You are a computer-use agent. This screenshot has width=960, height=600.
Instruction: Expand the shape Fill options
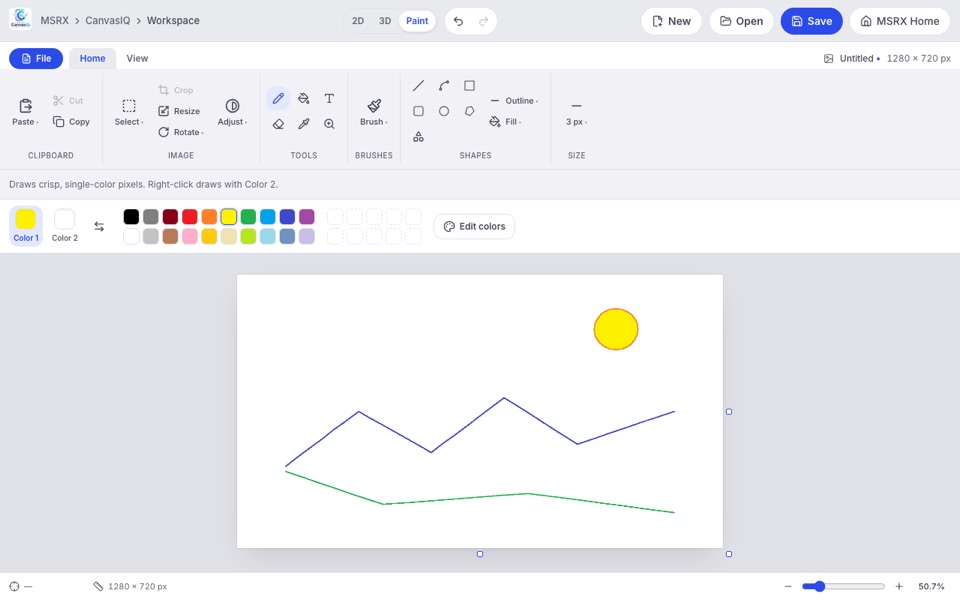pyautogui.click(x=505, y=122)
